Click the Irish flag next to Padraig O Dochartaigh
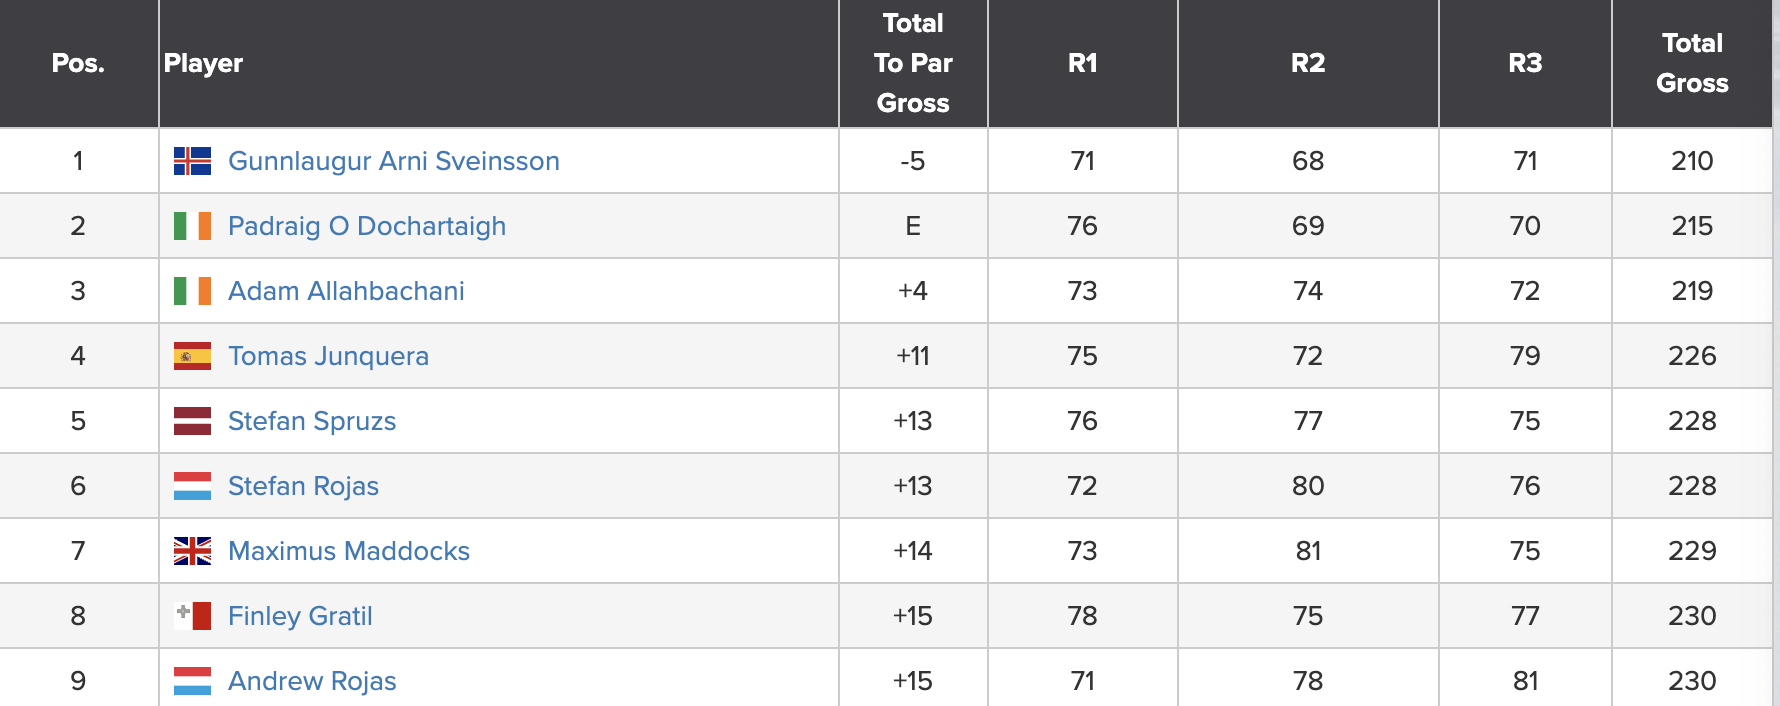The image size is (1780, 706). click(x=192, y=226)
